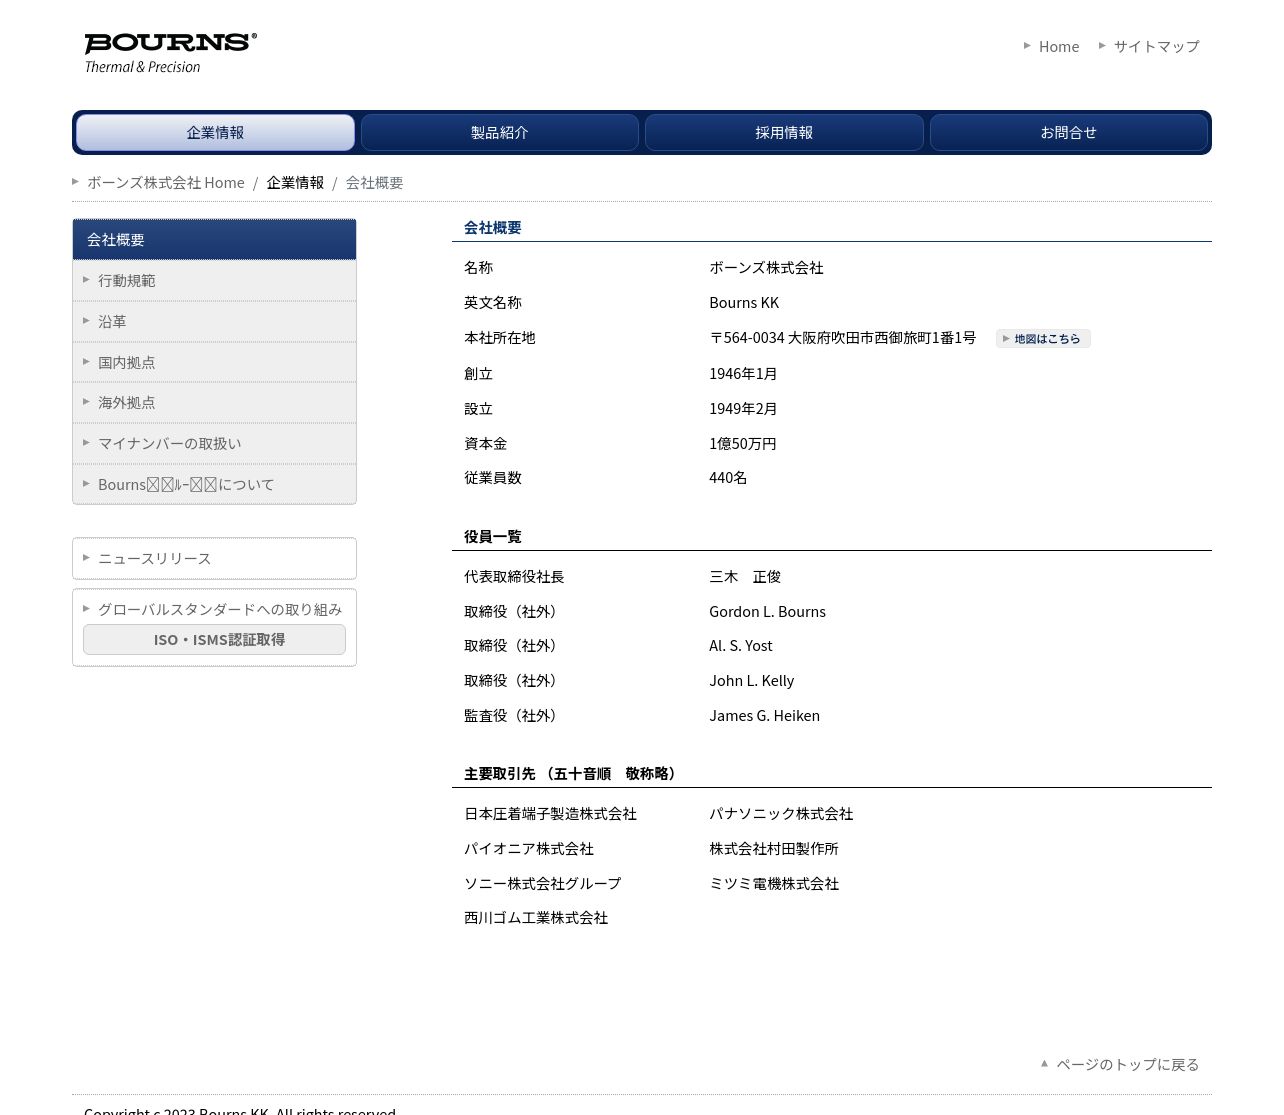The image size is (1284, 1115).
Task: Click the name Gordon L. Bourns
Action: click(x=767, y=612)
